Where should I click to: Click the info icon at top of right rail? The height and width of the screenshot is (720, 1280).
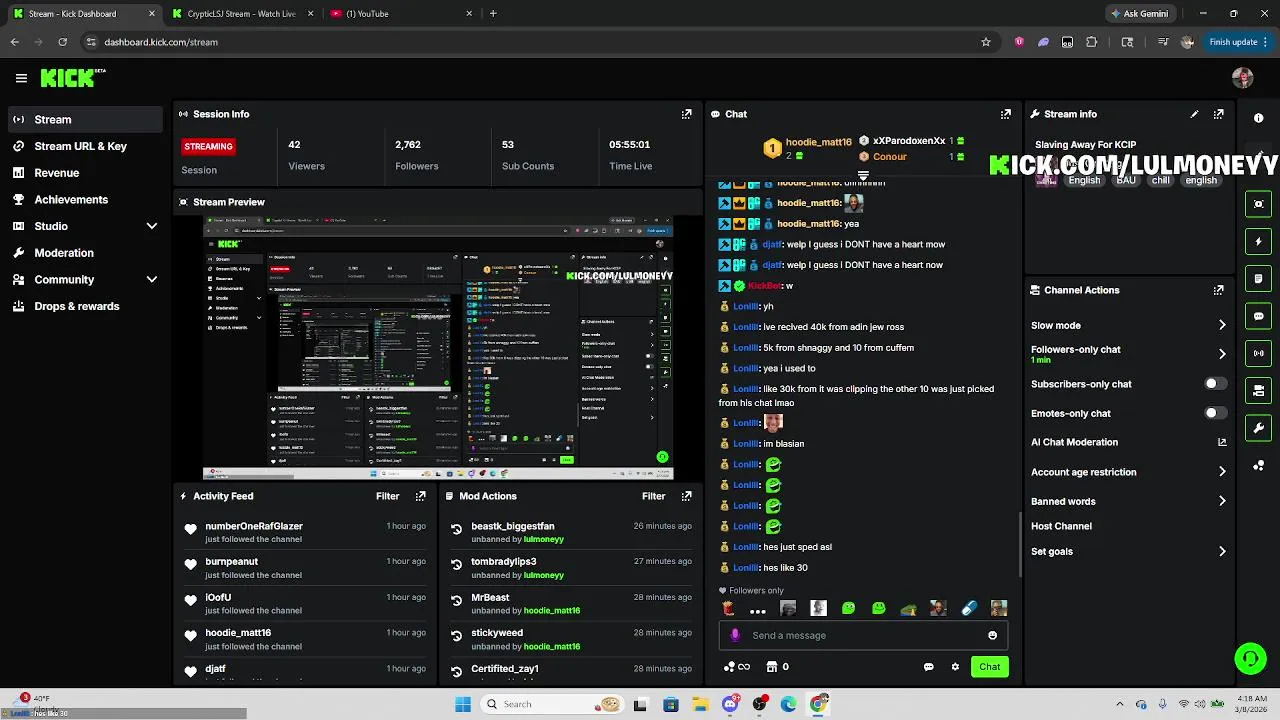pyautogui.click(x=1258, y=118)
